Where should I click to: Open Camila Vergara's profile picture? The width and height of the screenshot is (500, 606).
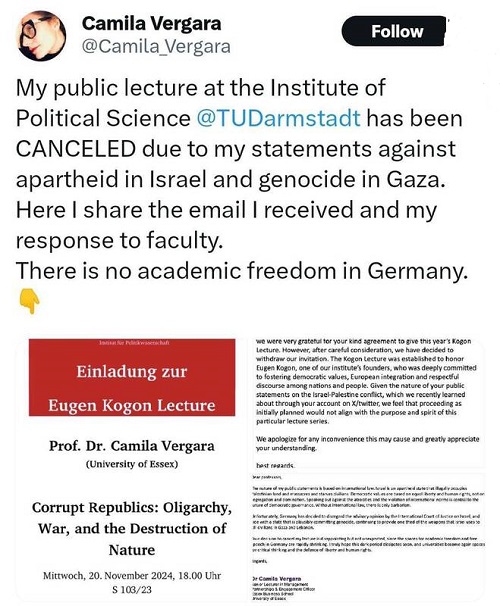tap(41, 36)
